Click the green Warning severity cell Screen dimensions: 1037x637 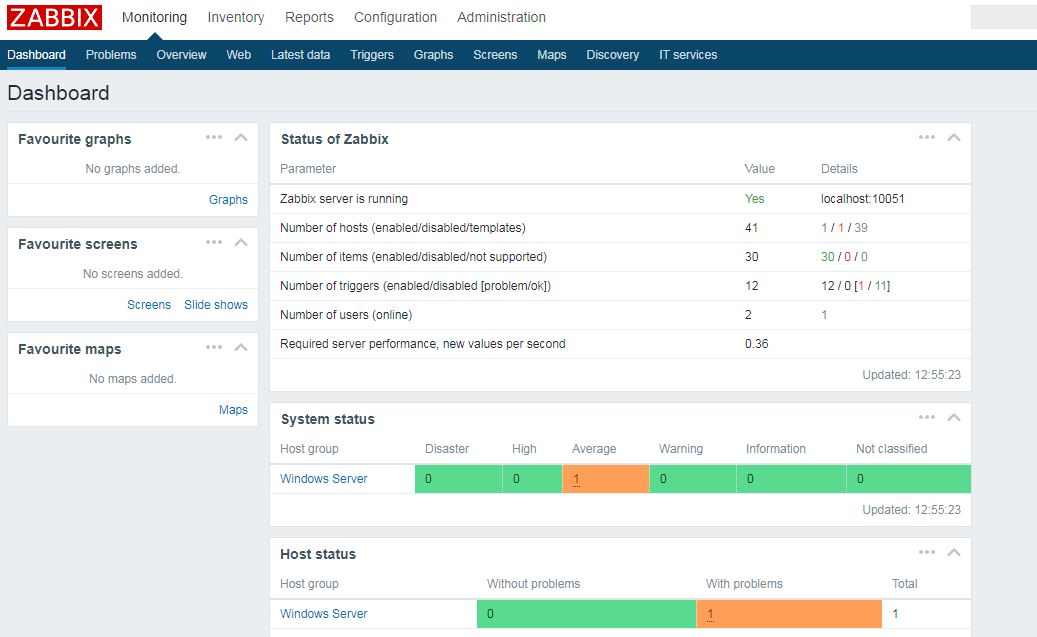tap(692, 479)
